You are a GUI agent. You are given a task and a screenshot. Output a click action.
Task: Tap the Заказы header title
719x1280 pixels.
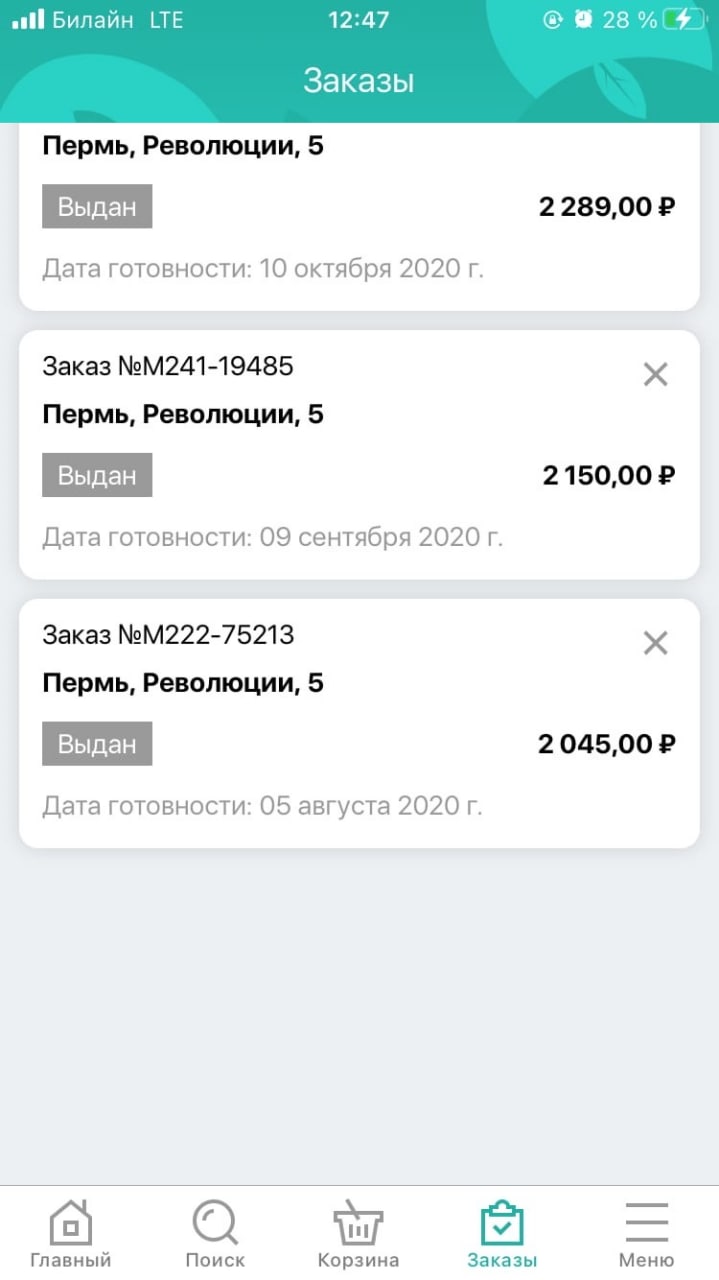coord(359,81)
